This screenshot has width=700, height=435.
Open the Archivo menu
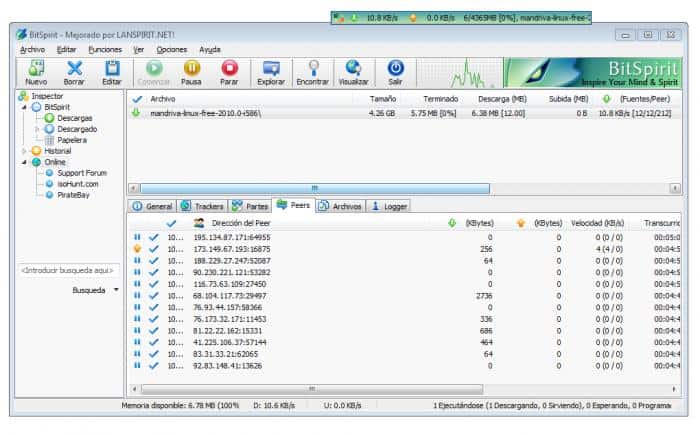tap(32, 50)
